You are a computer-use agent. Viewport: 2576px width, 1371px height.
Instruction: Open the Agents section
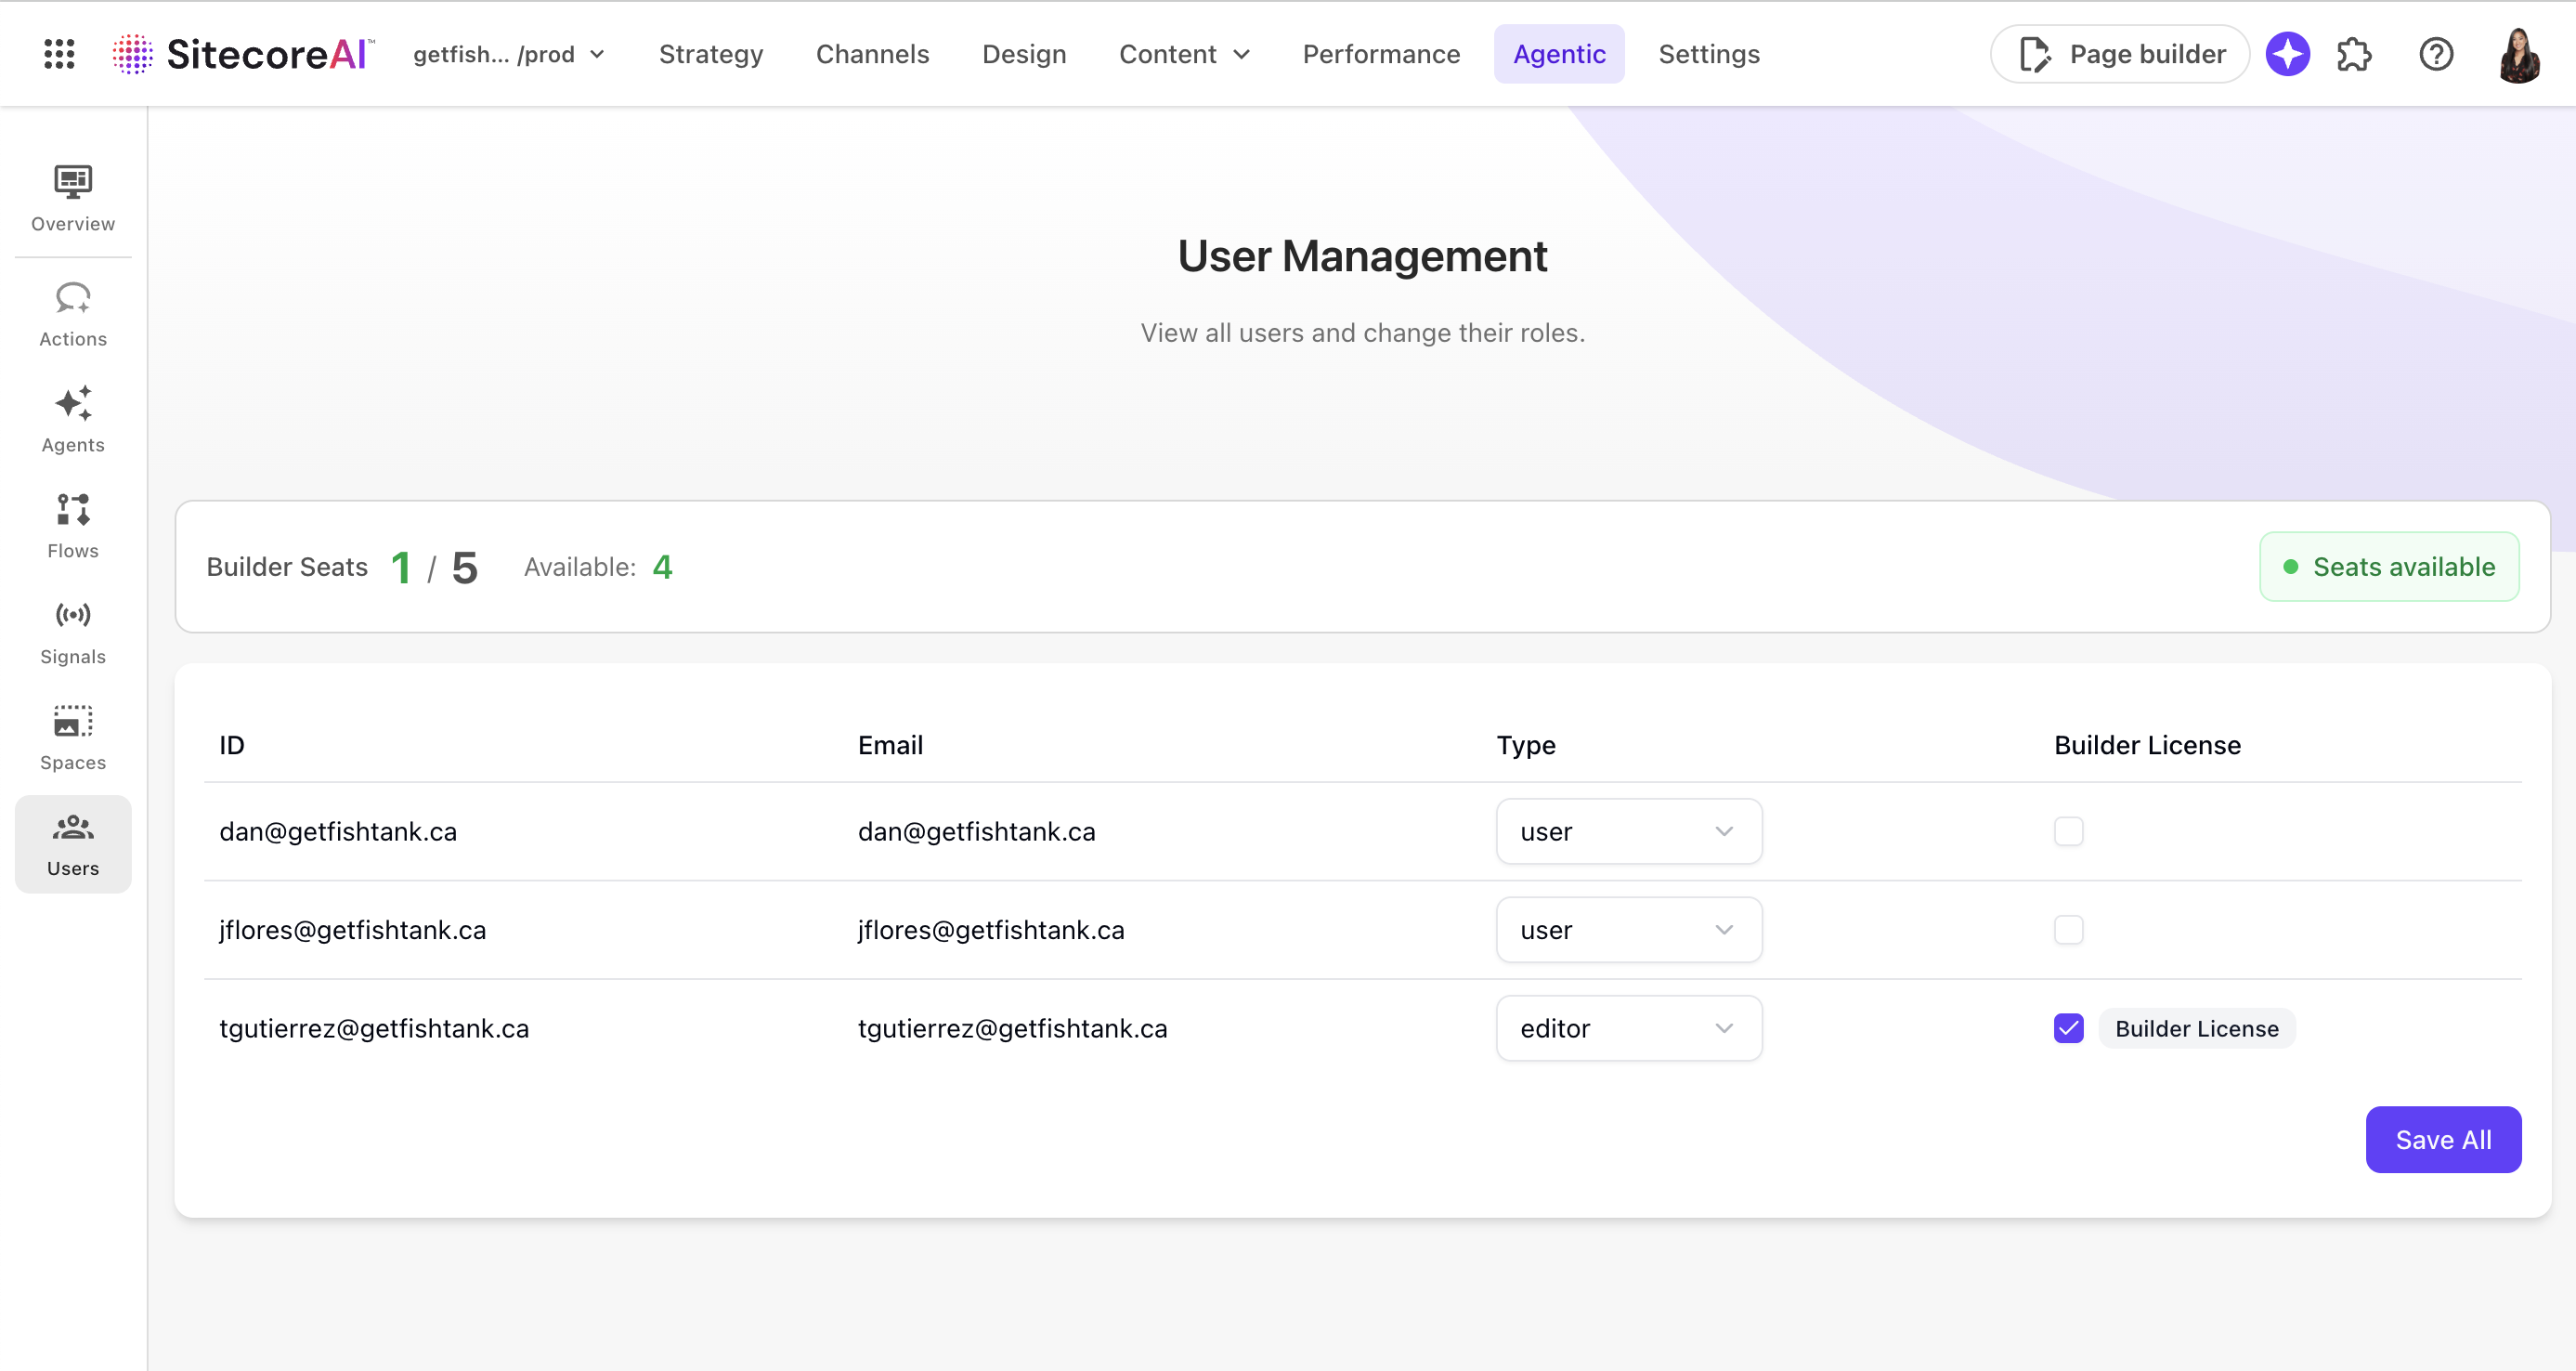(71, 418)
